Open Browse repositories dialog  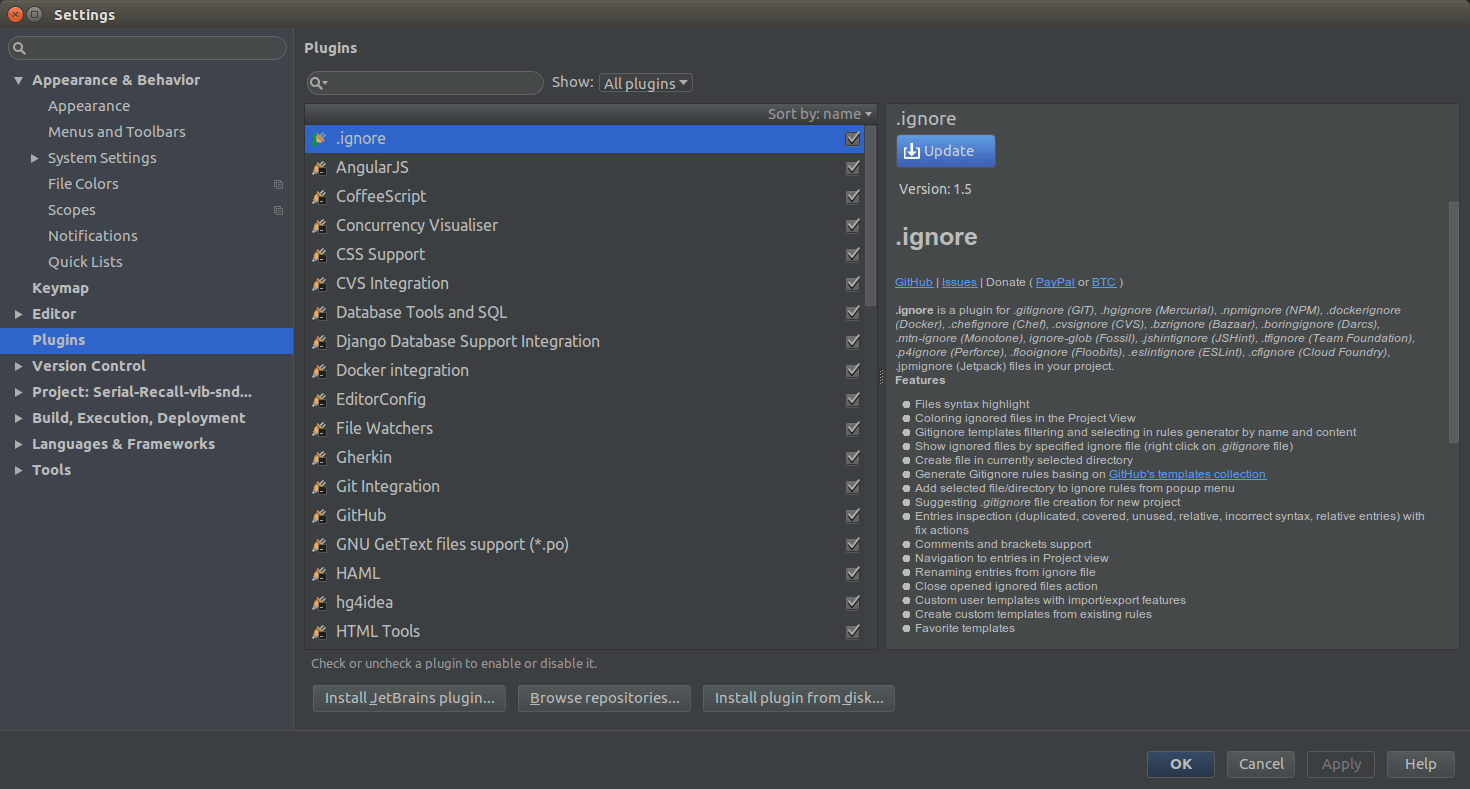pos(605,698)
